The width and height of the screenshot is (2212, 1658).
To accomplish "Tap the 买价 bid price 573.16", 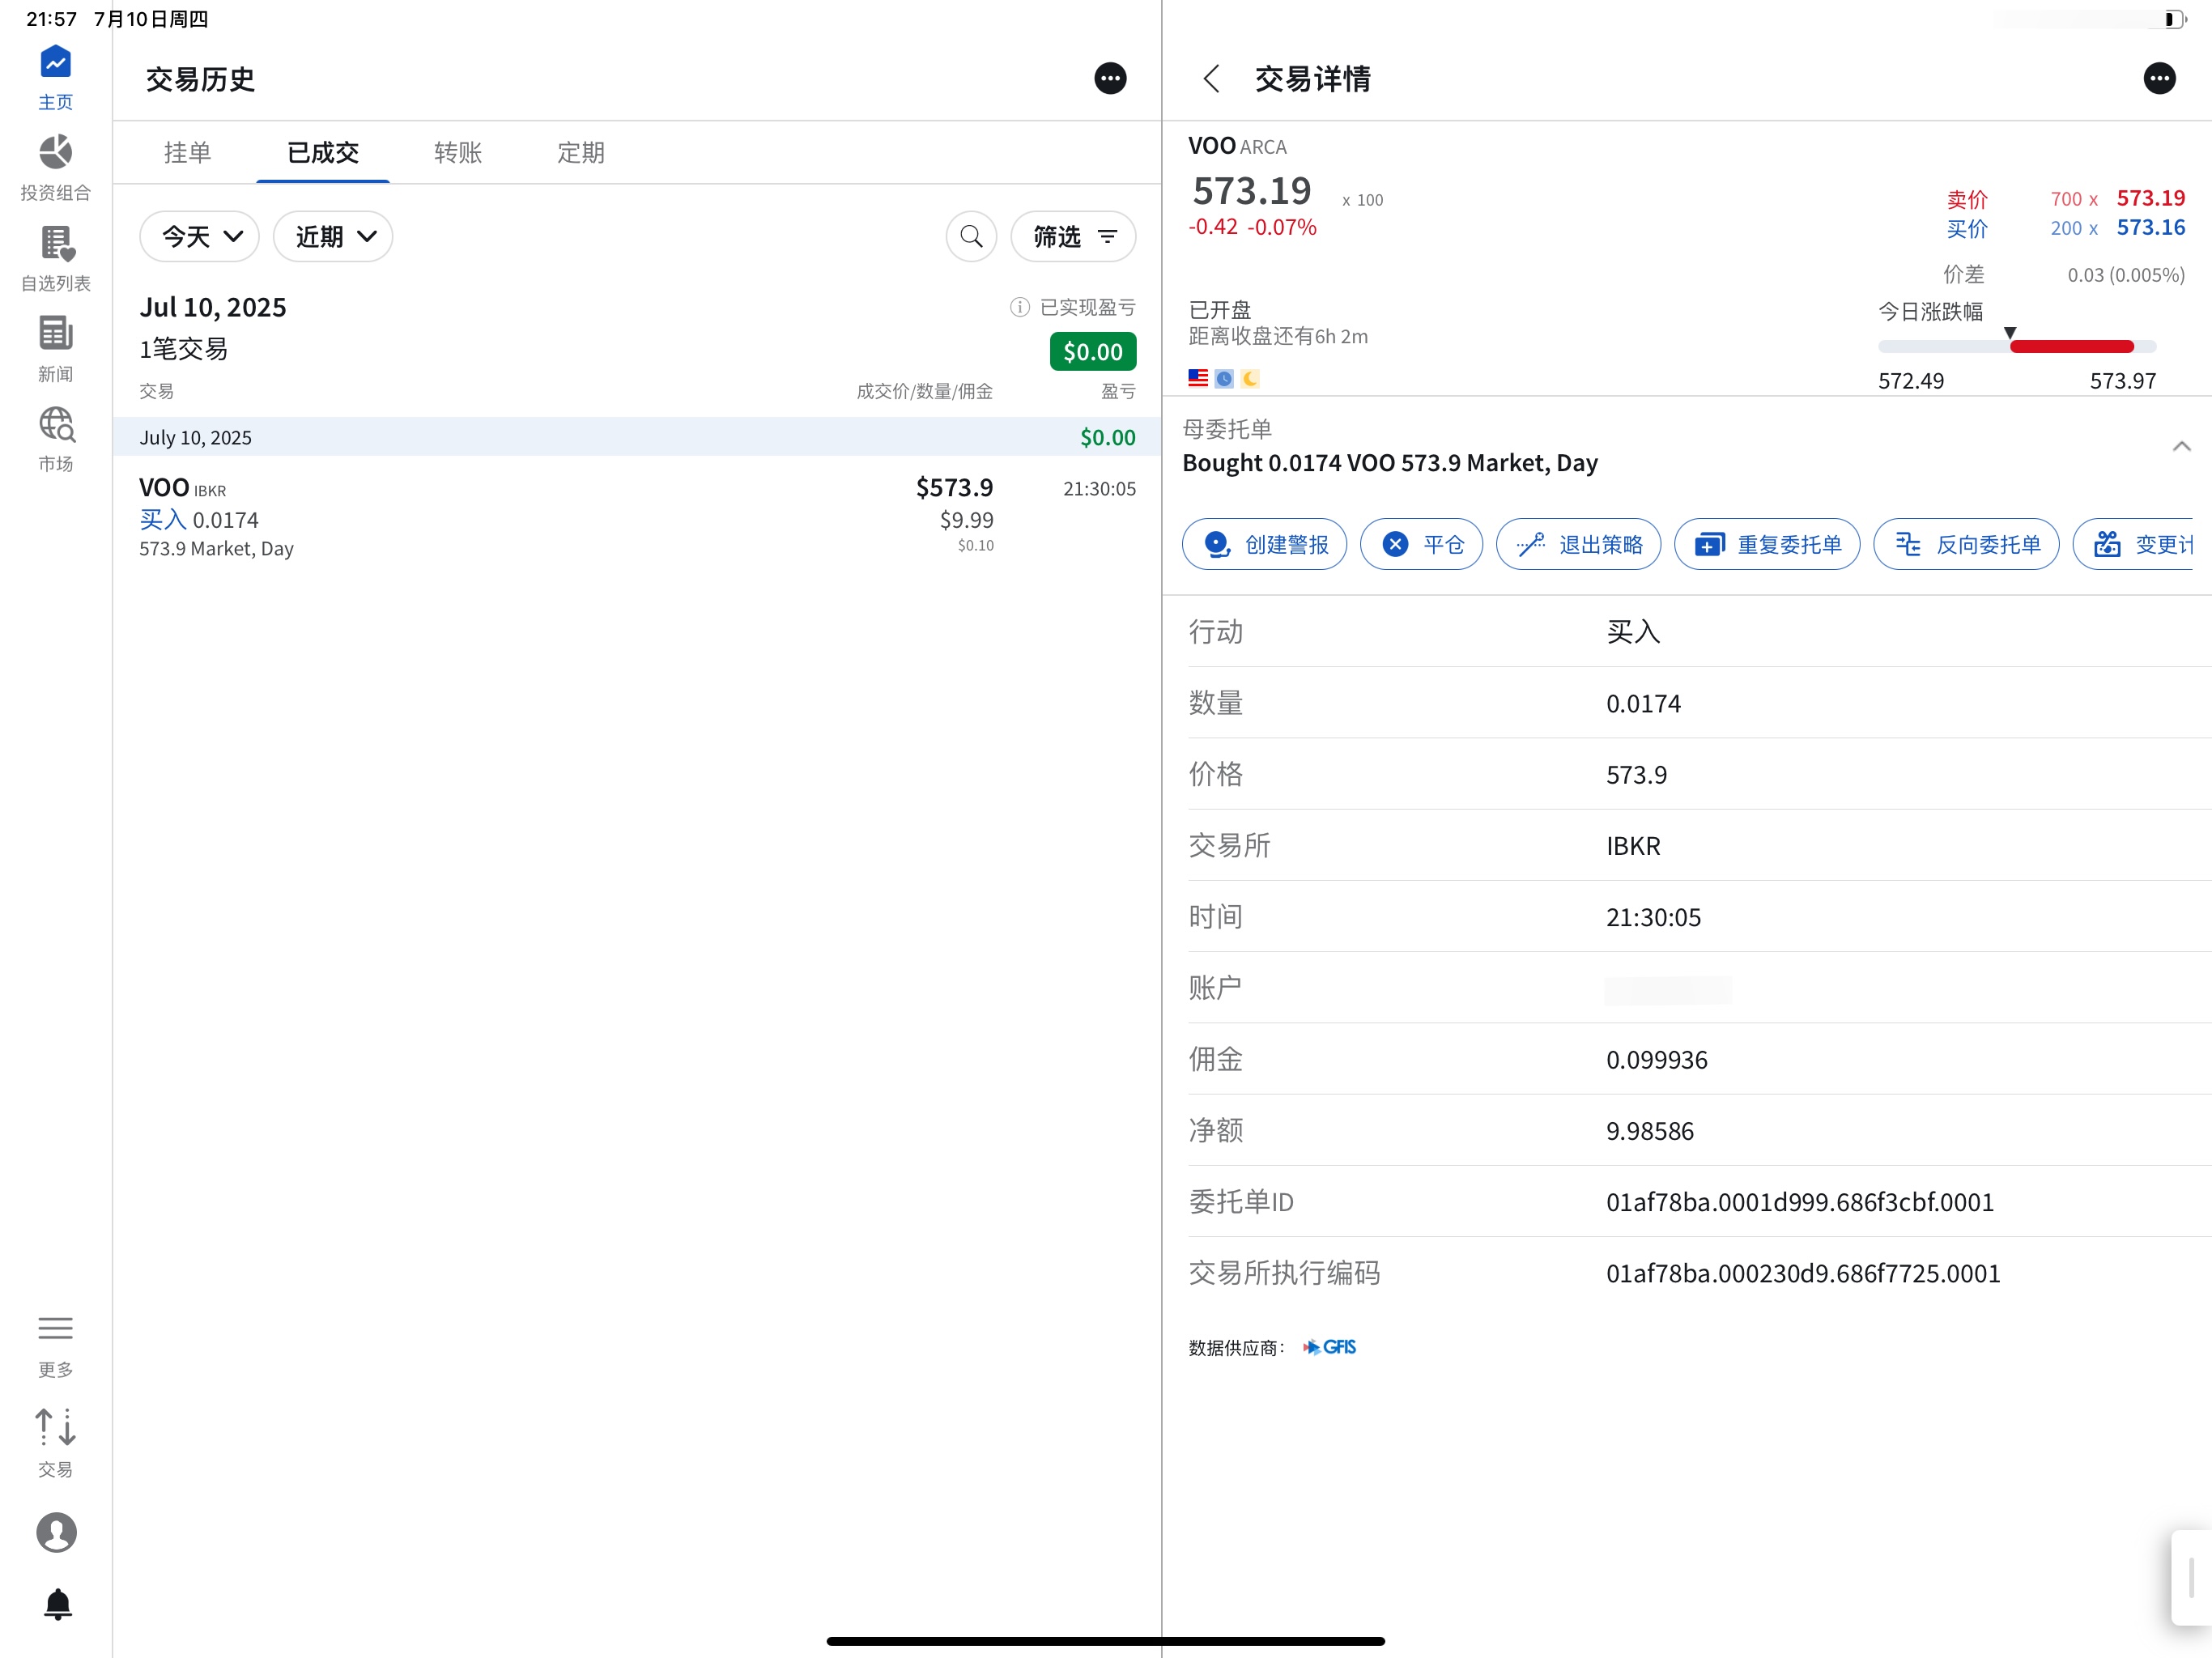I will pyautogui.click(x=2150, y=227).
